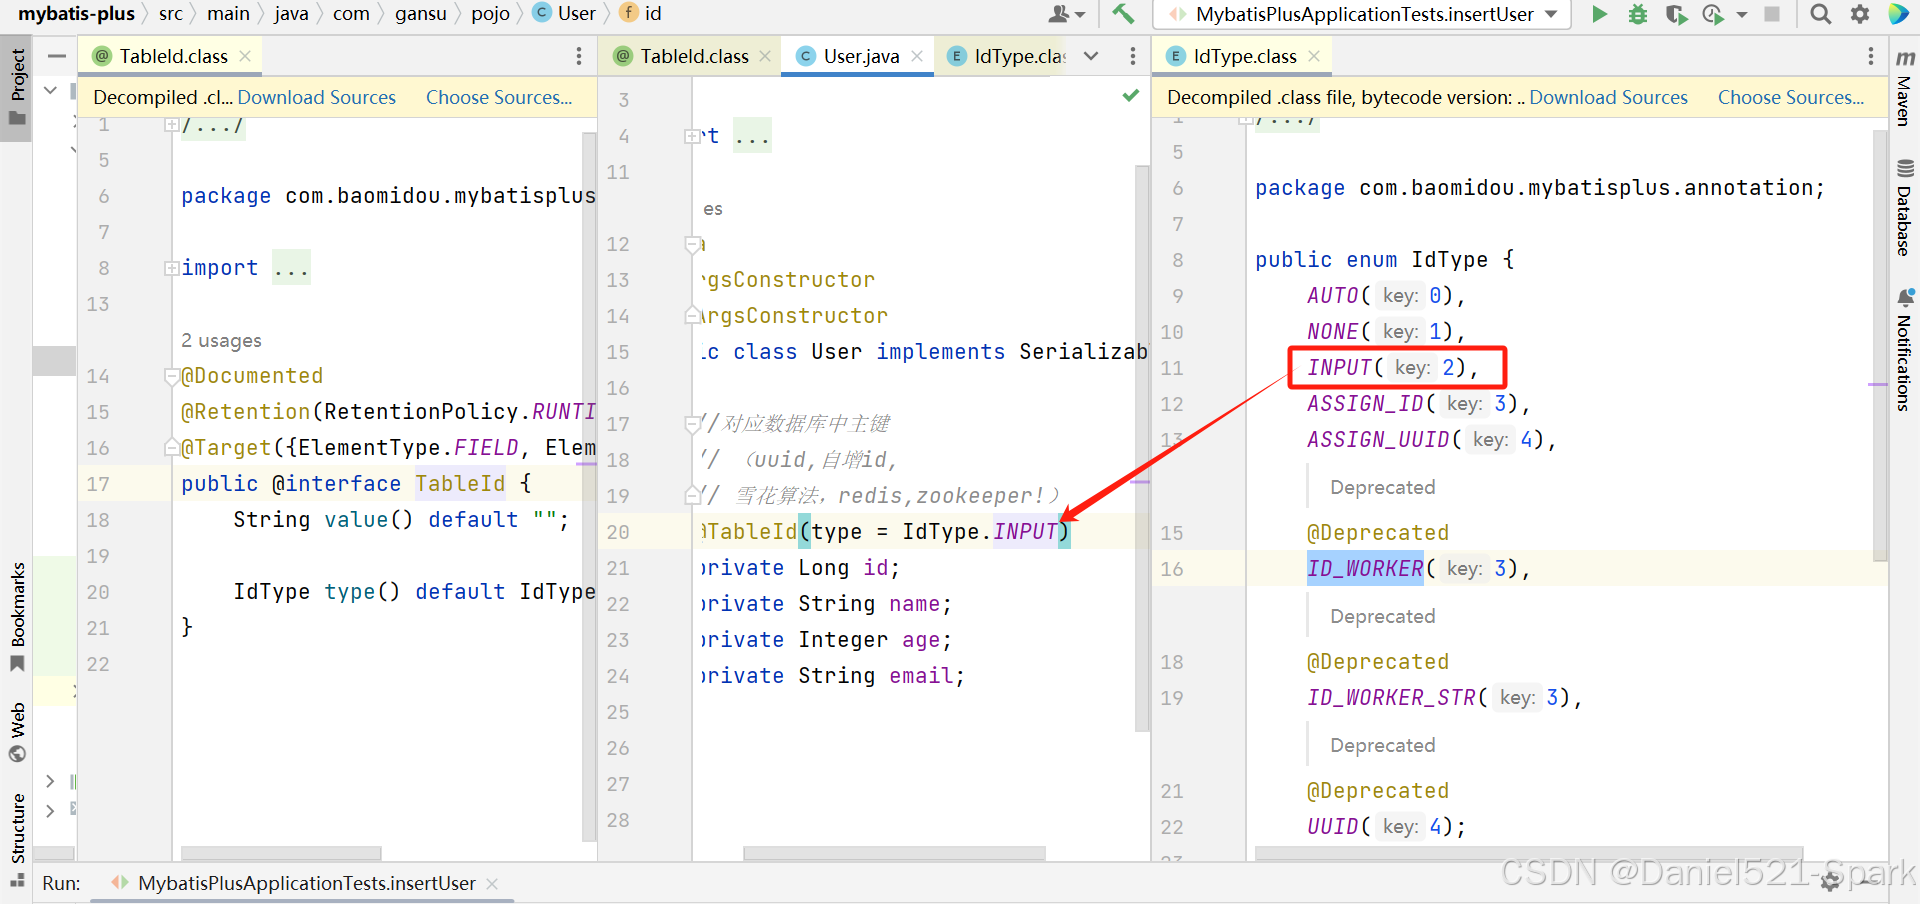Open the dropdown arrow next to the profiler icon
1920x904 pixels.
(x=1742, y=14)
